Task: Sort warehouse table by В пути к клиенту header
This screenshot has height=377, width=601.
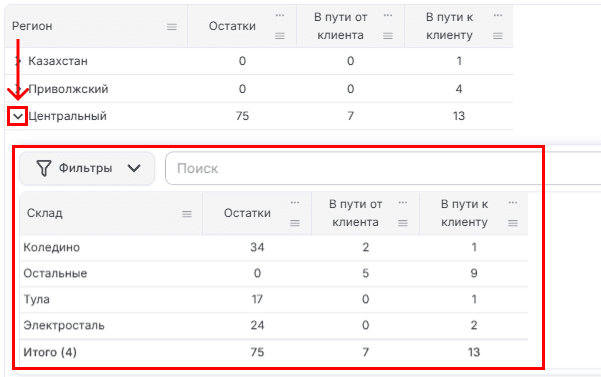Action: tap(464, 213)
